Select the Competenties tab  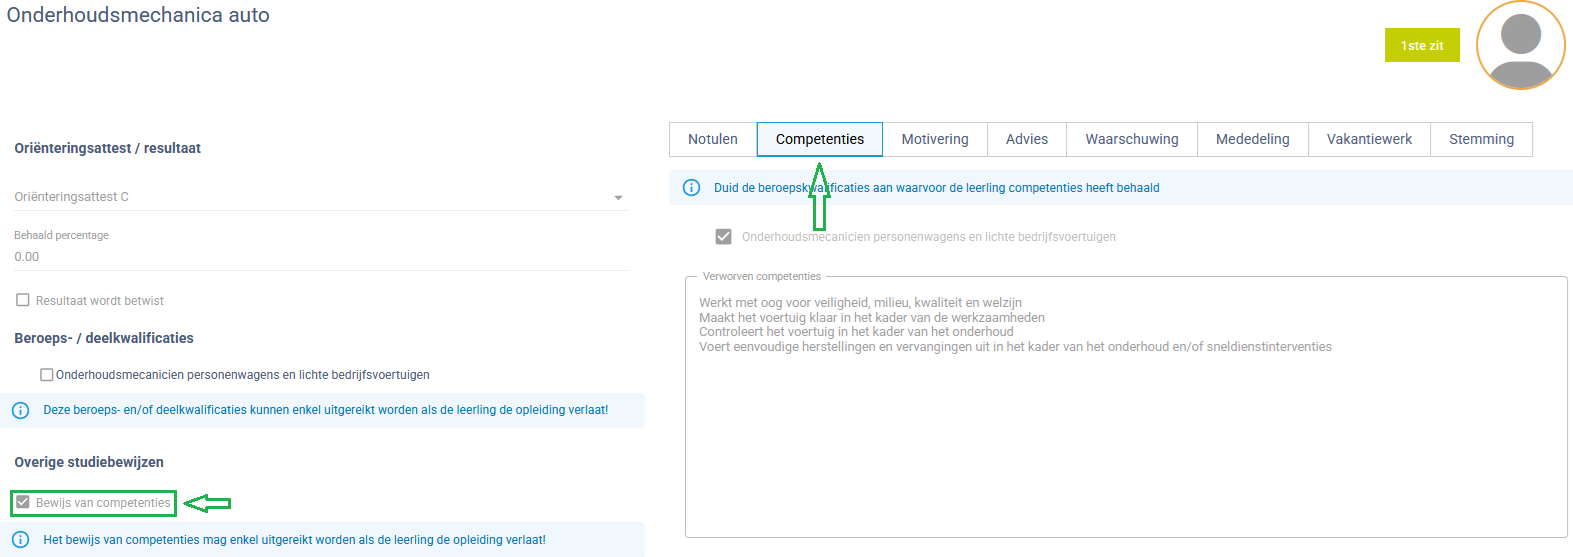(819, 140)
